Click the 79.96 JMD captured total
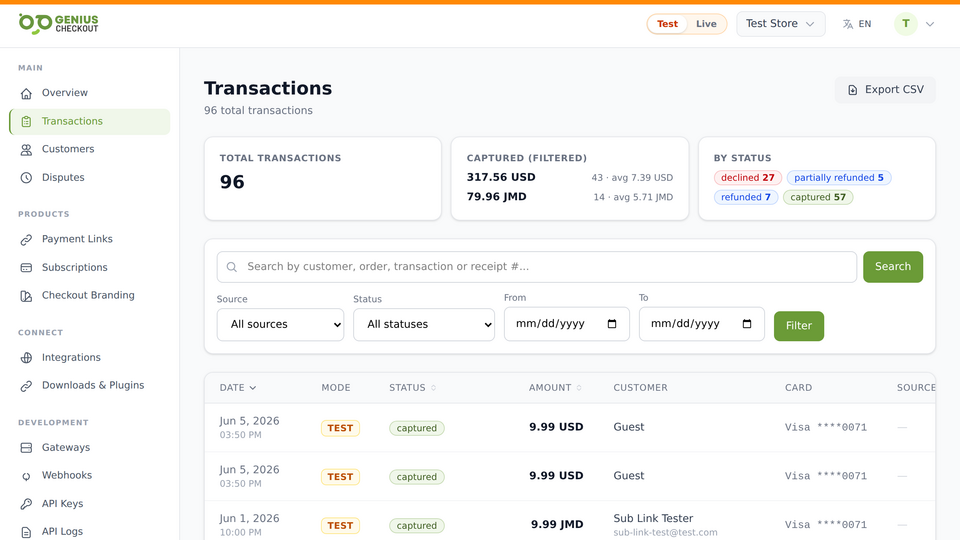Image resolution: width=960 pixels, height=540 pixels. 497,197
